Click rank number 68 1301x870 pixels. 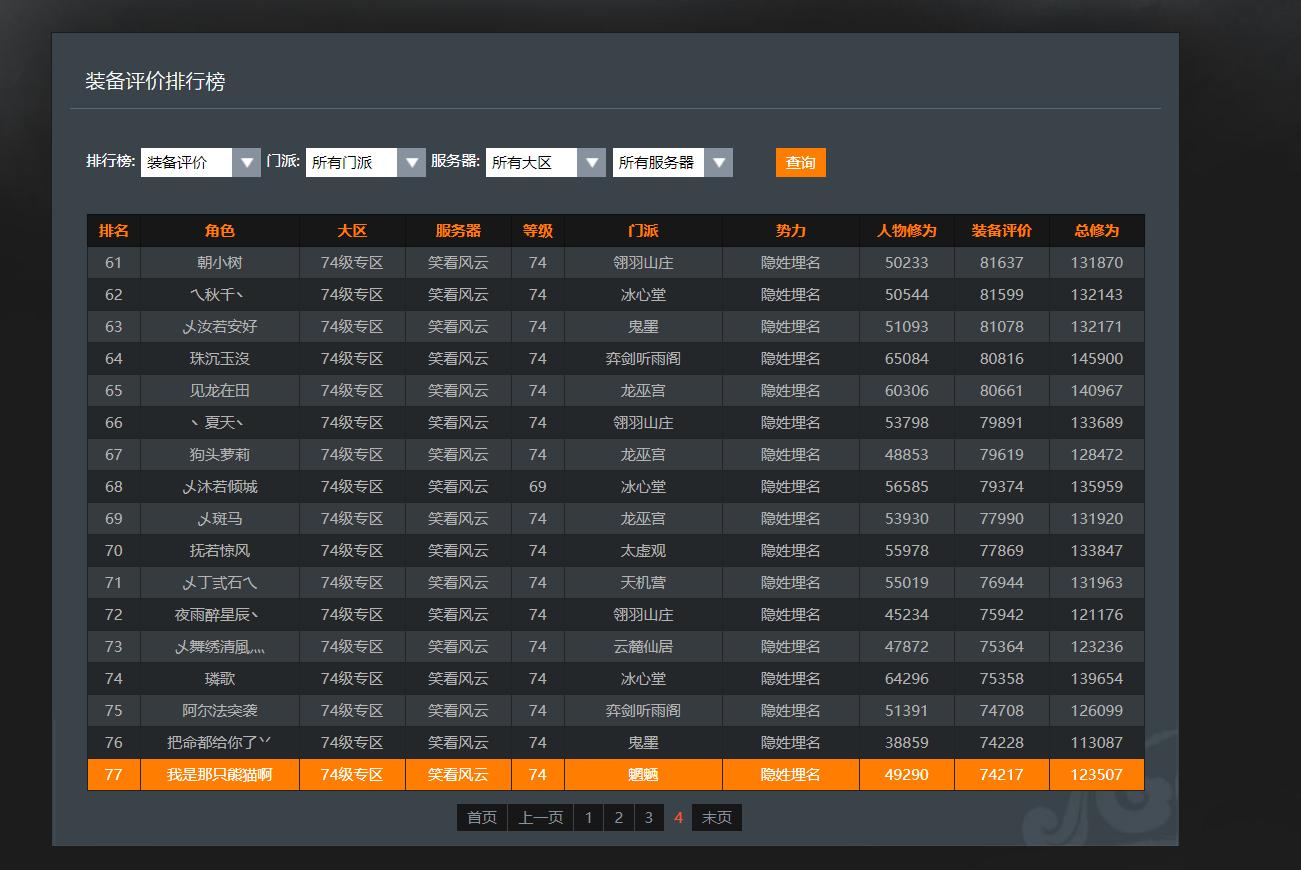point(114,487)
